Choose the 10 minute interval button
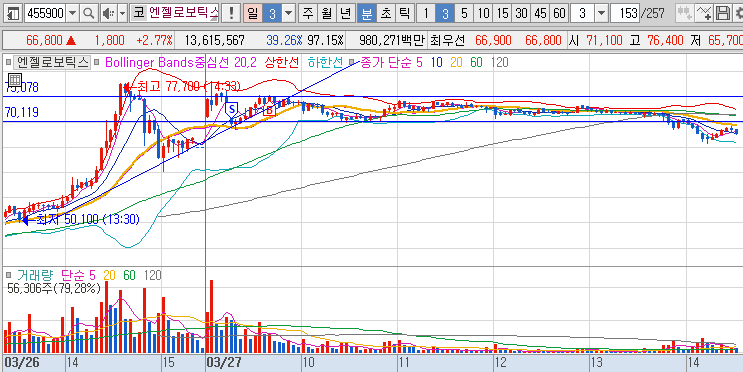Viewport: 743px width, 372px height. click(482, 13)
